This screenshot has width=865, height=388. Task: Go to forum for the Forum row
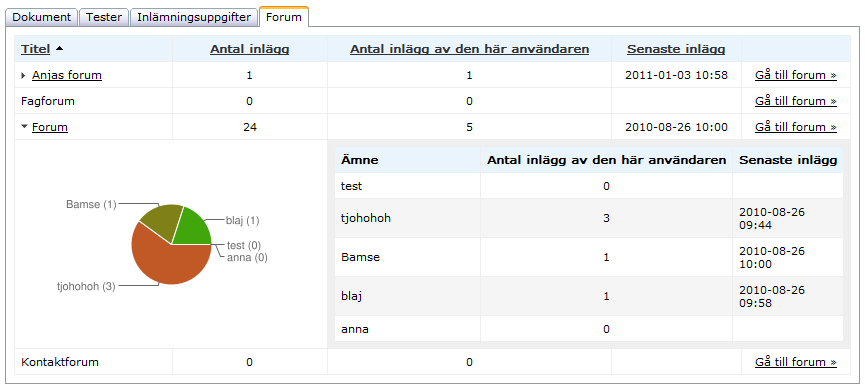795,127
